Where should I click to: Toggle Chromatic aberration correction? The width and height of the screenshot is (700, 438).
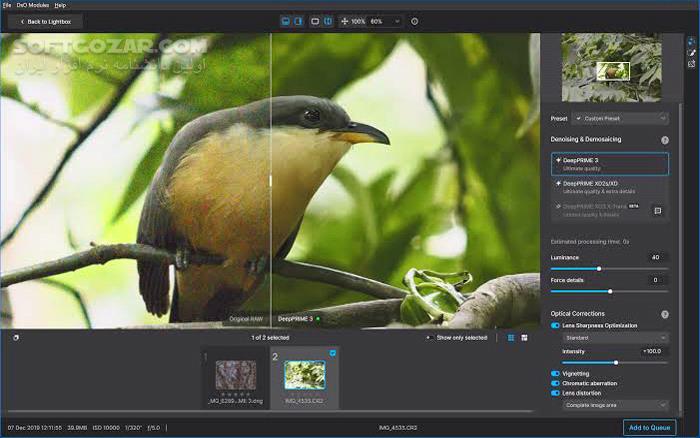click(555, 384)
